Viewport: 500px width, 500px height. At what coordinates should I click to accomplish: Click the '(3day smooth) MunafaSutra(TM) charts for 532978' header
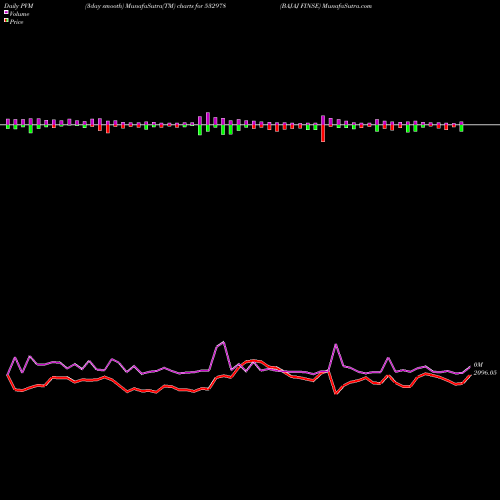point(155,6)
